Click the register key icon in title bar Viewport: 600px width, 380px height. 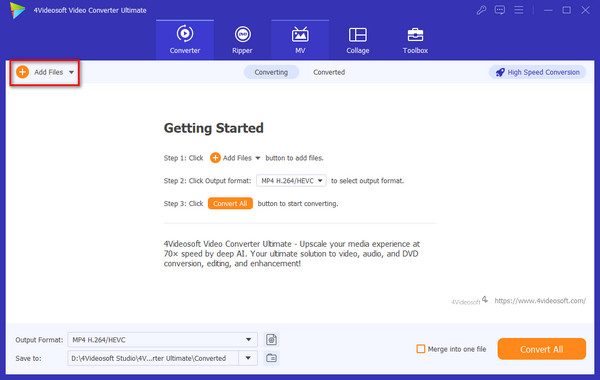[481, 10]
